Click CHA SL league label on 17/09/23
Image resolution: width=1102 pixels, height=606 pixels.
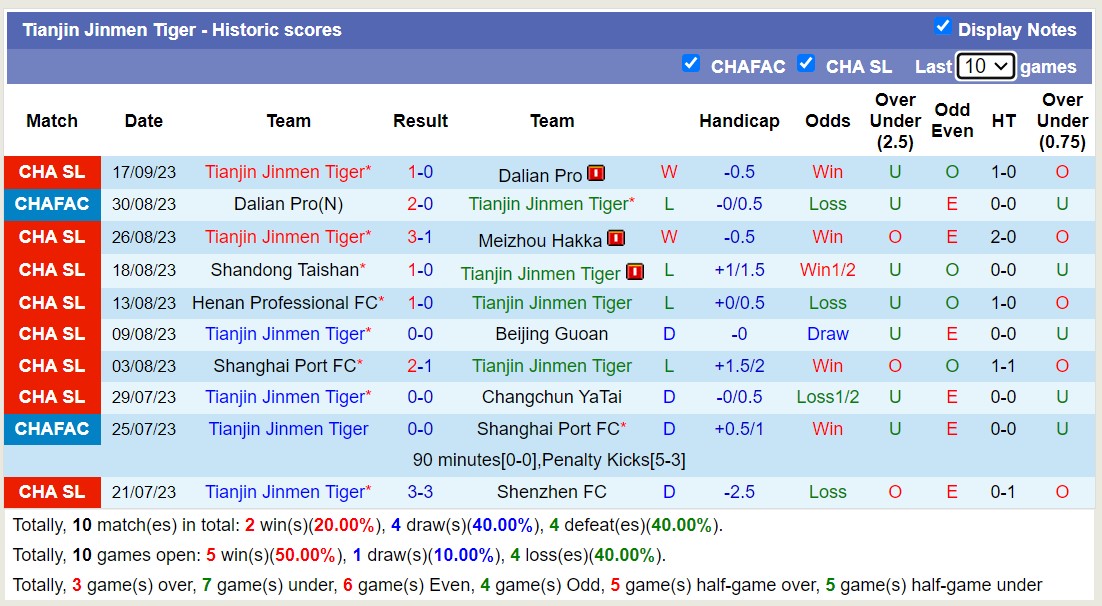pos(52,172)
